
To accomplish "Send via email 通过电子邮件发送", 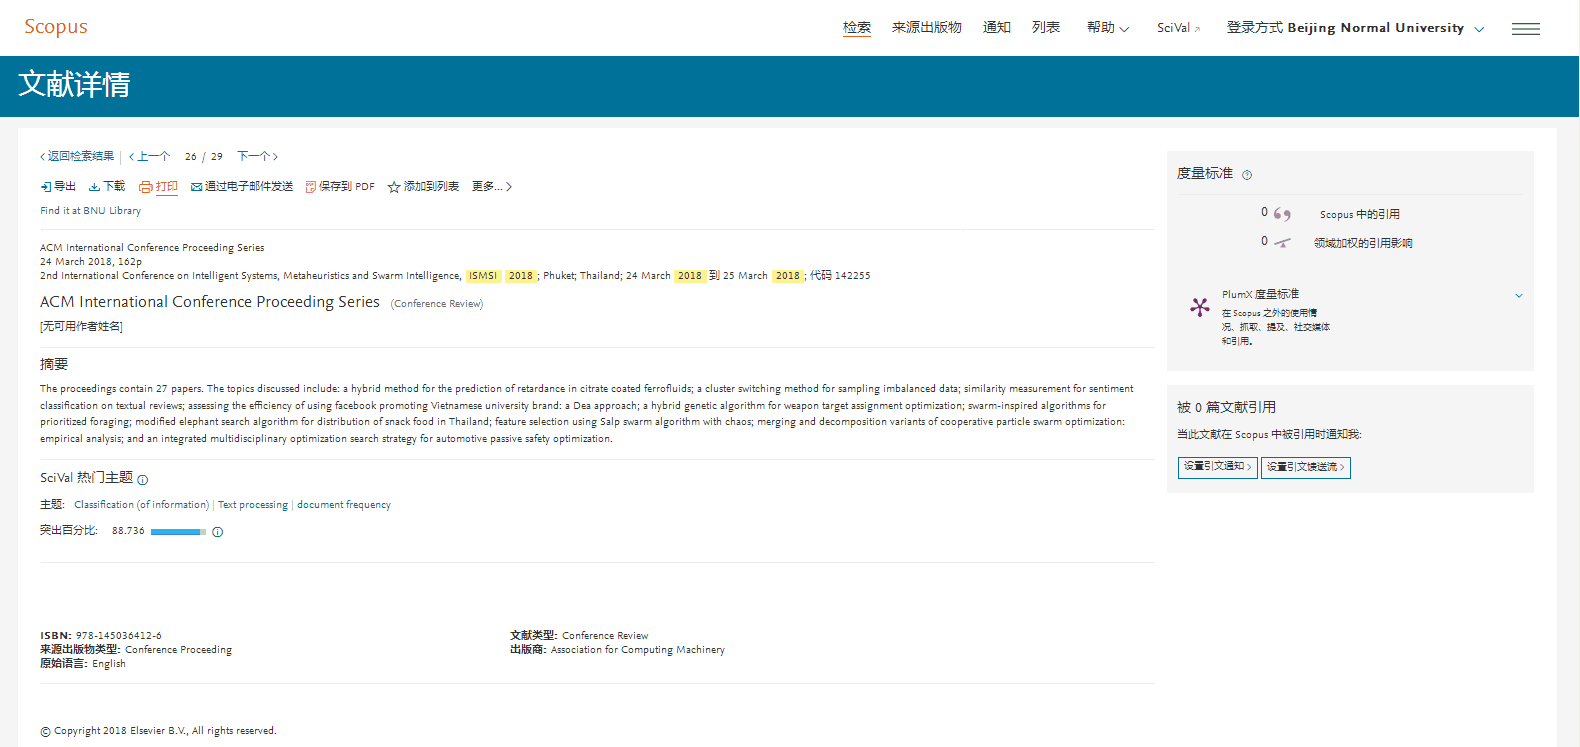I will [x=242, y=187].
